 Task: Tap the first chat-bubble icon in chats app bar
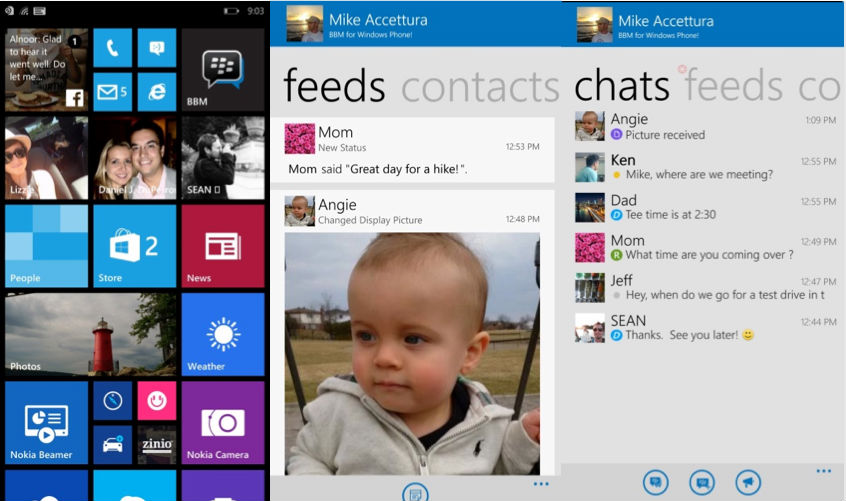click(x=656, y=482)
